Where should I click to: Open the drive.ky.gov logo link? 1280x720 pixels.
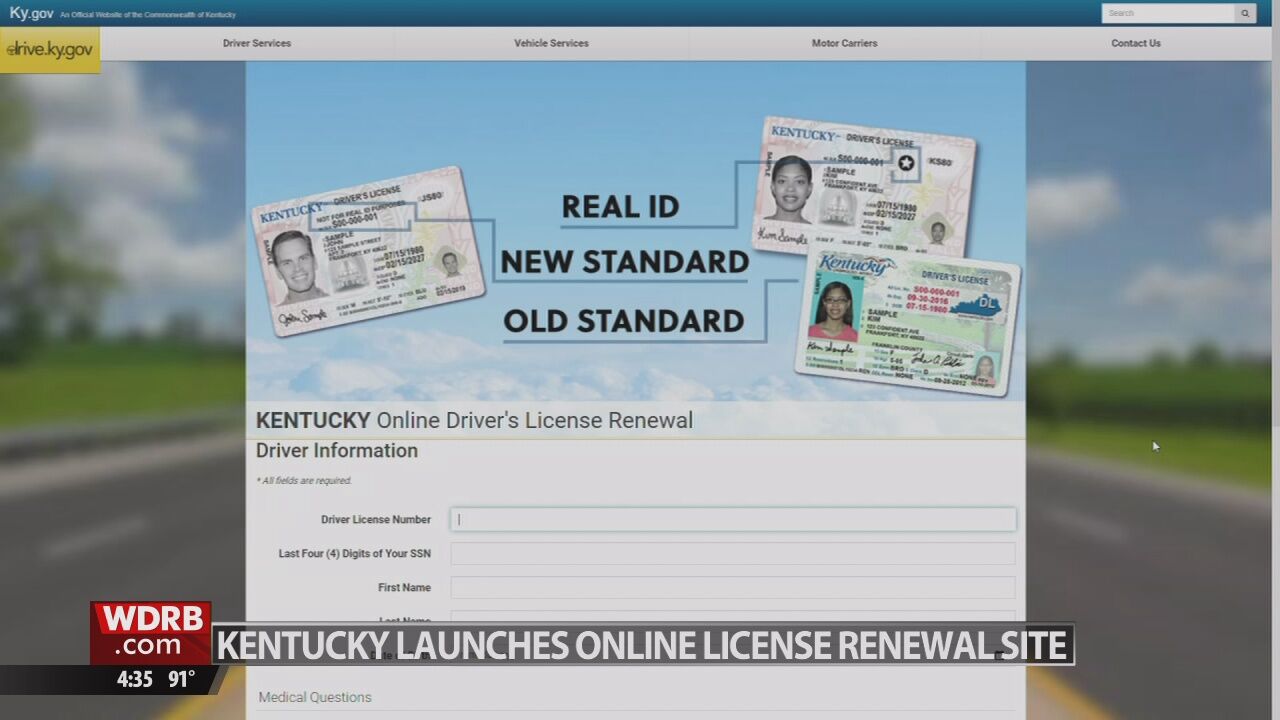pos(50,49)
